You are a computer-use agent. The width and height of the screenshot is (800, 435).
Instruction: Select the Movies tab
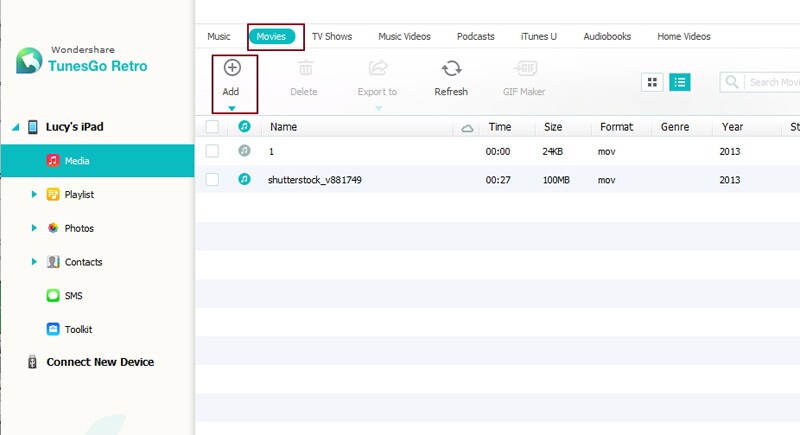[271, 37]
